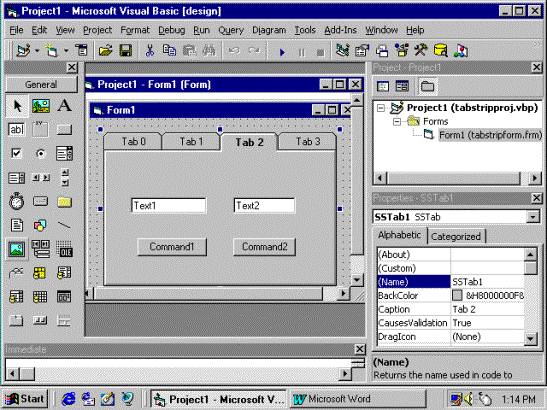
Task: Click View Code in Project panel
Action: [383, 86]
